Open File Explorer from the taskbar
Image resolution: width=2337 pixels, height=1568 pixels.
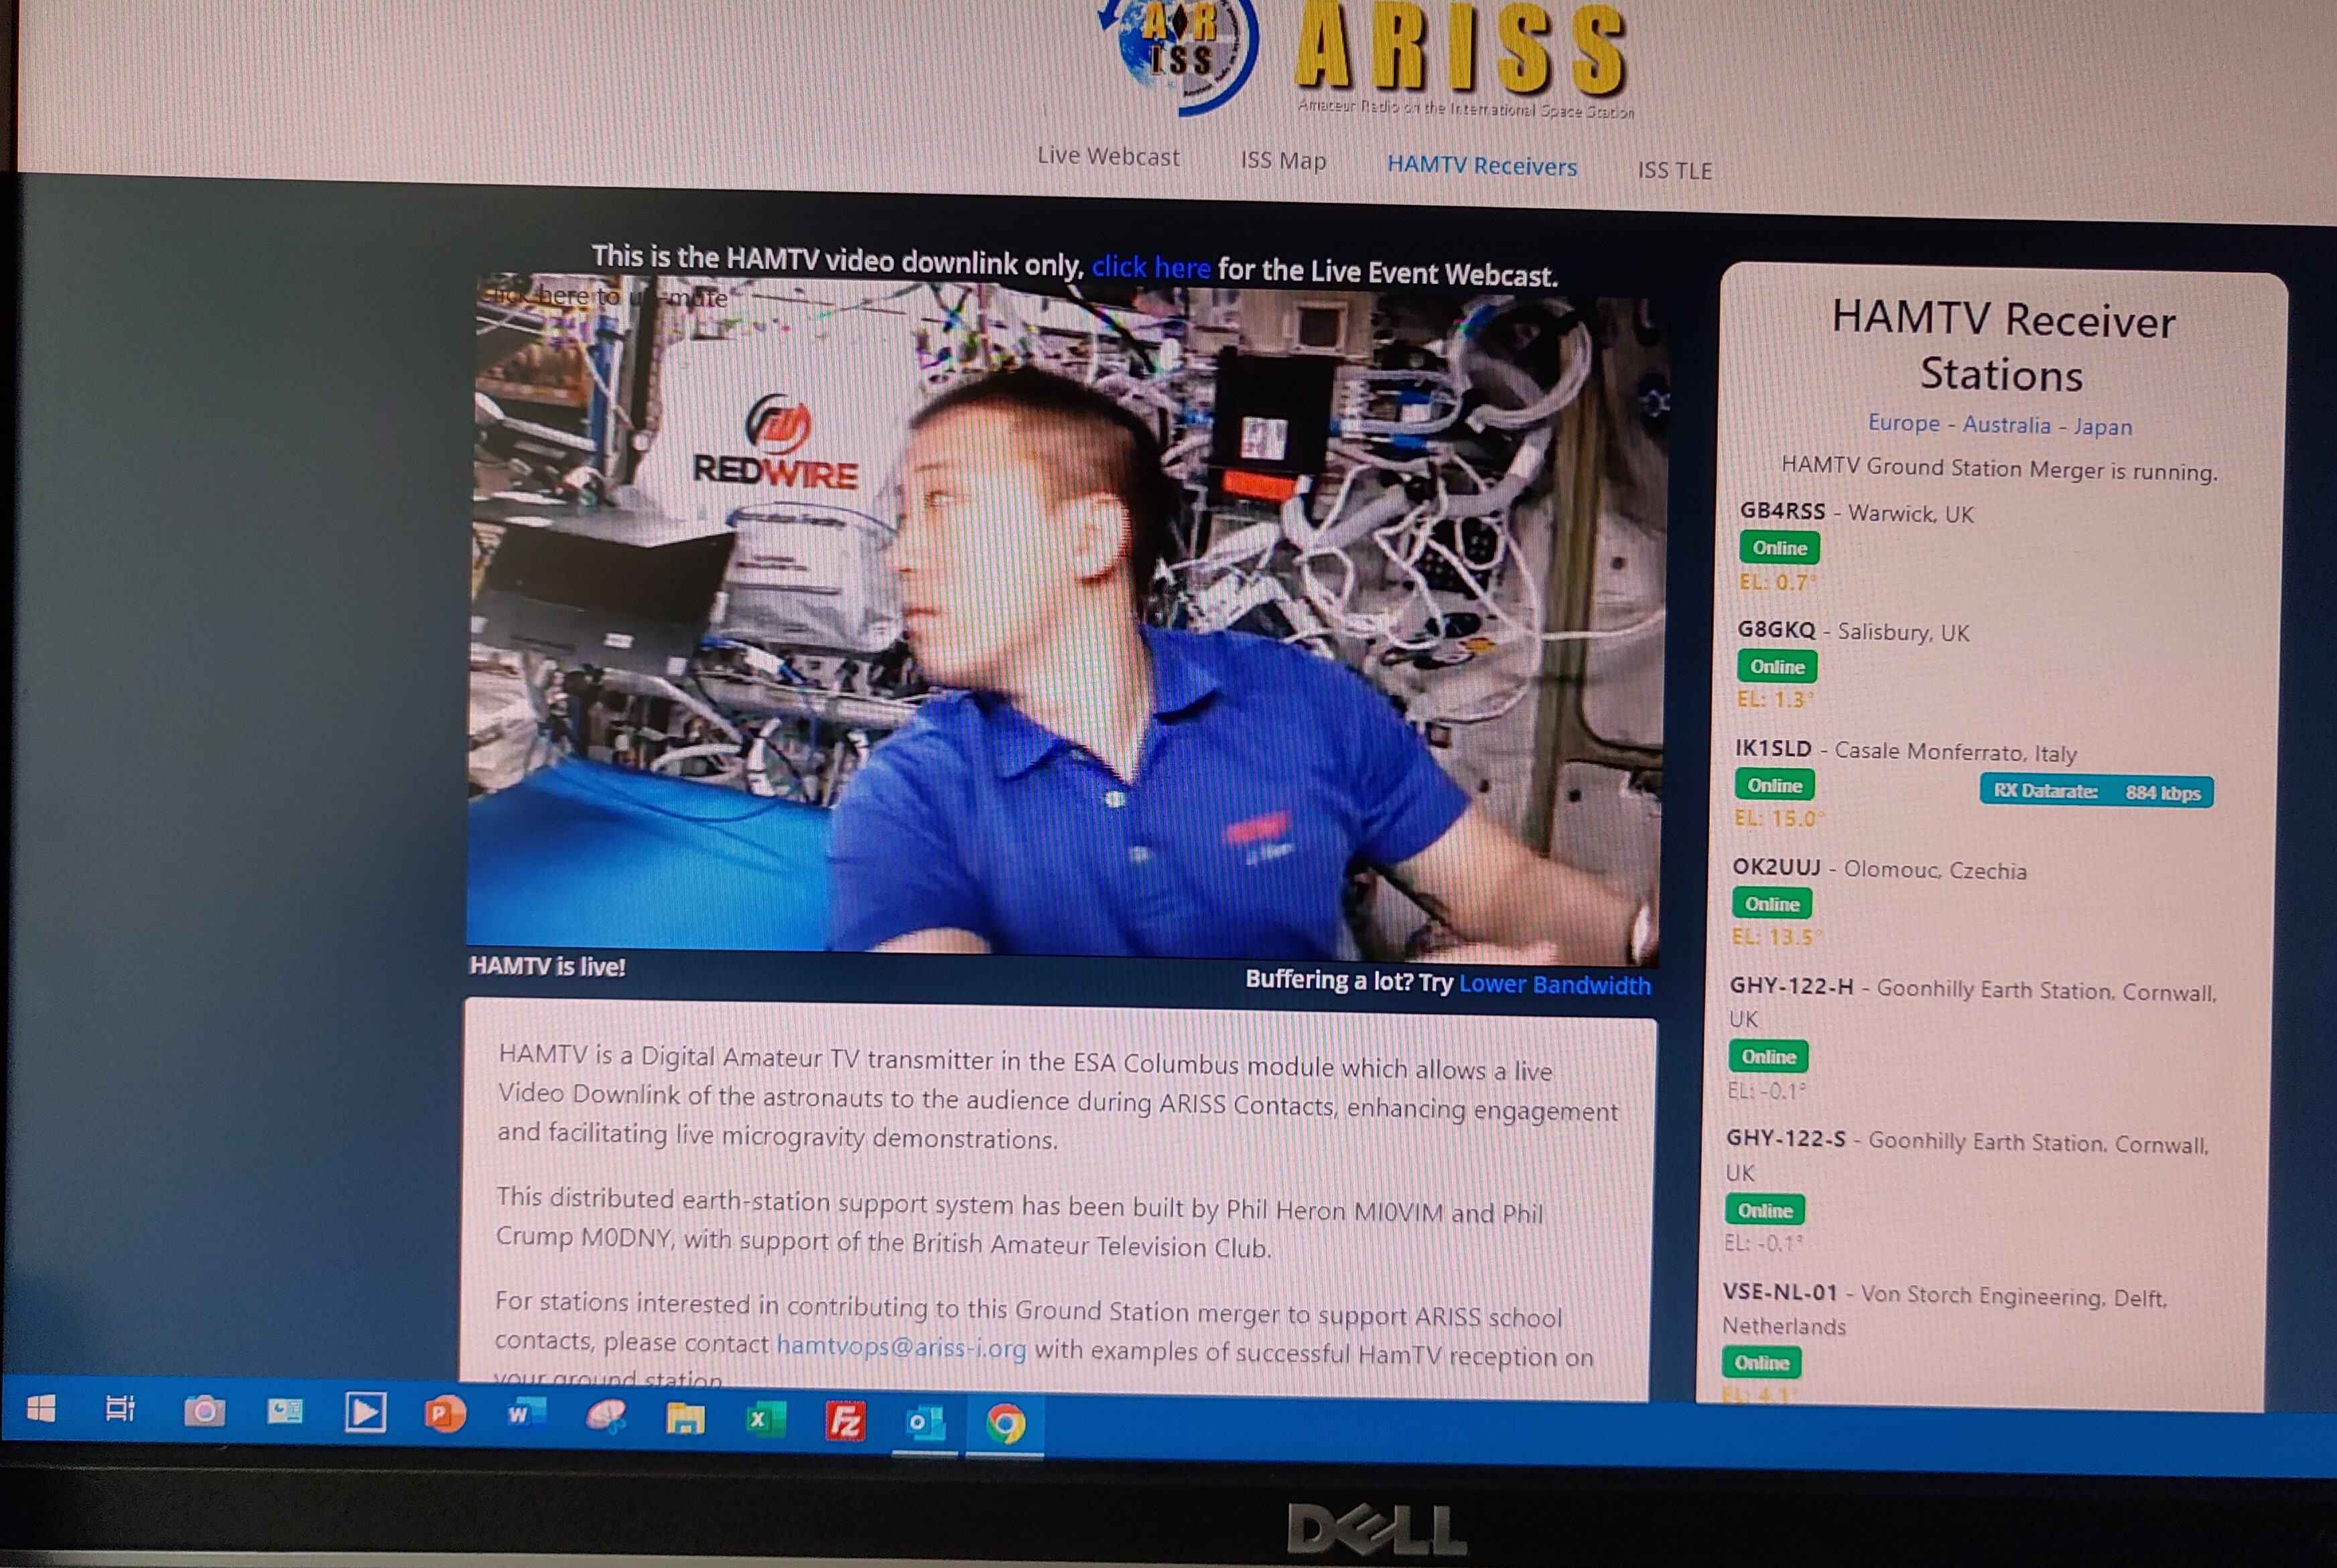click(685, 1418)
